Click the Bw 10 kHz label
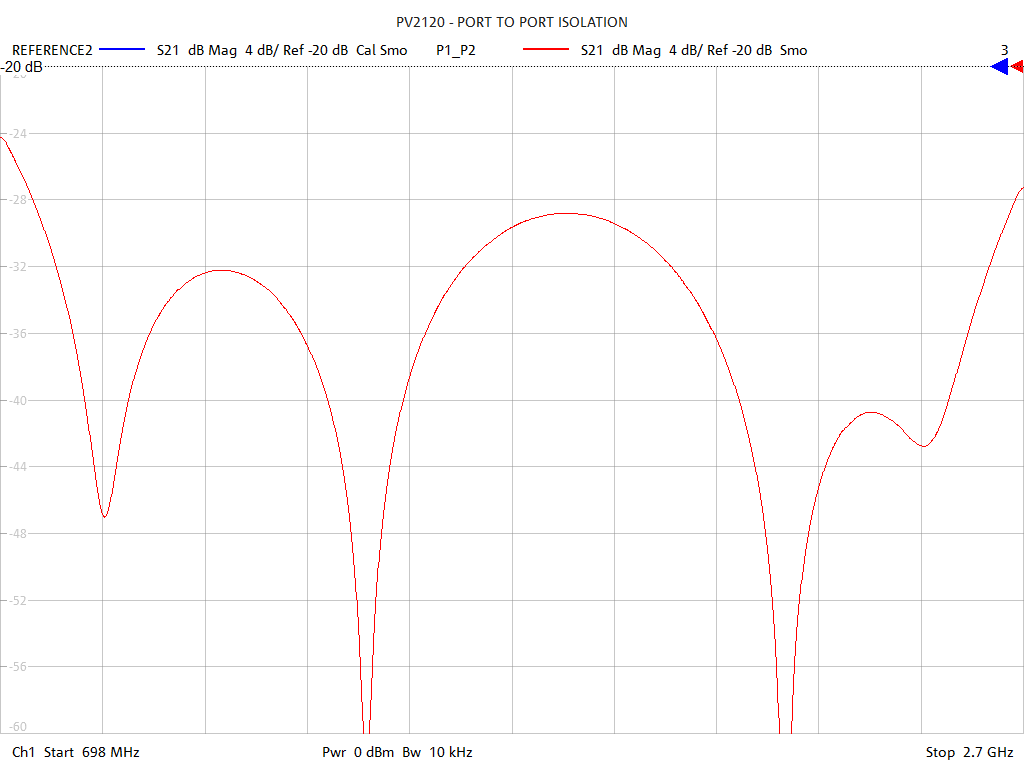The height and width of the screenshot is (768, 1024). pos(438,752)
